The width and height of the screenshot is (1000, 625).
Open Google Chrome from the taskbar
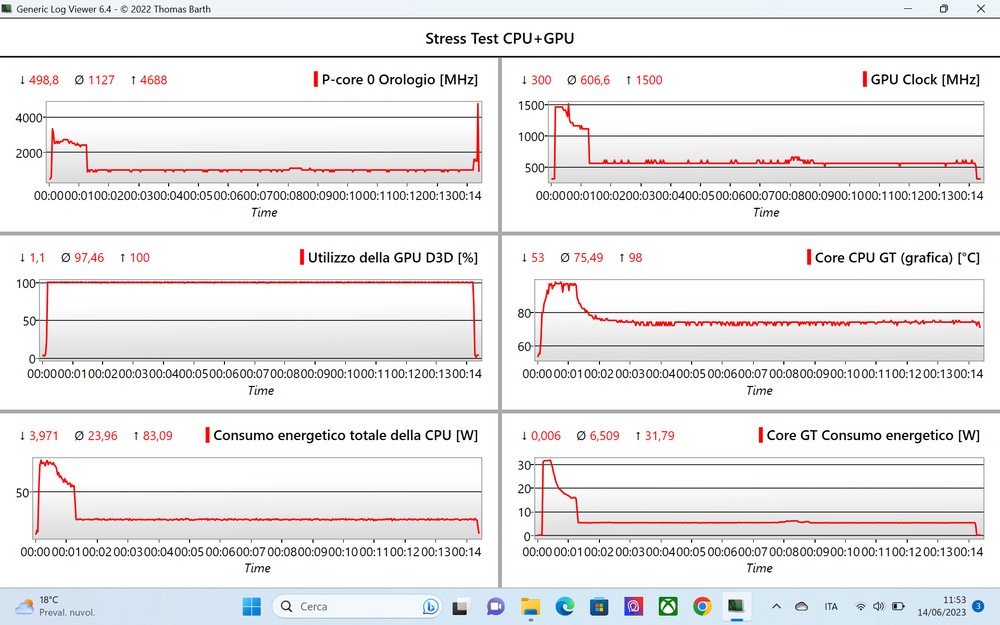pos(702,606)
